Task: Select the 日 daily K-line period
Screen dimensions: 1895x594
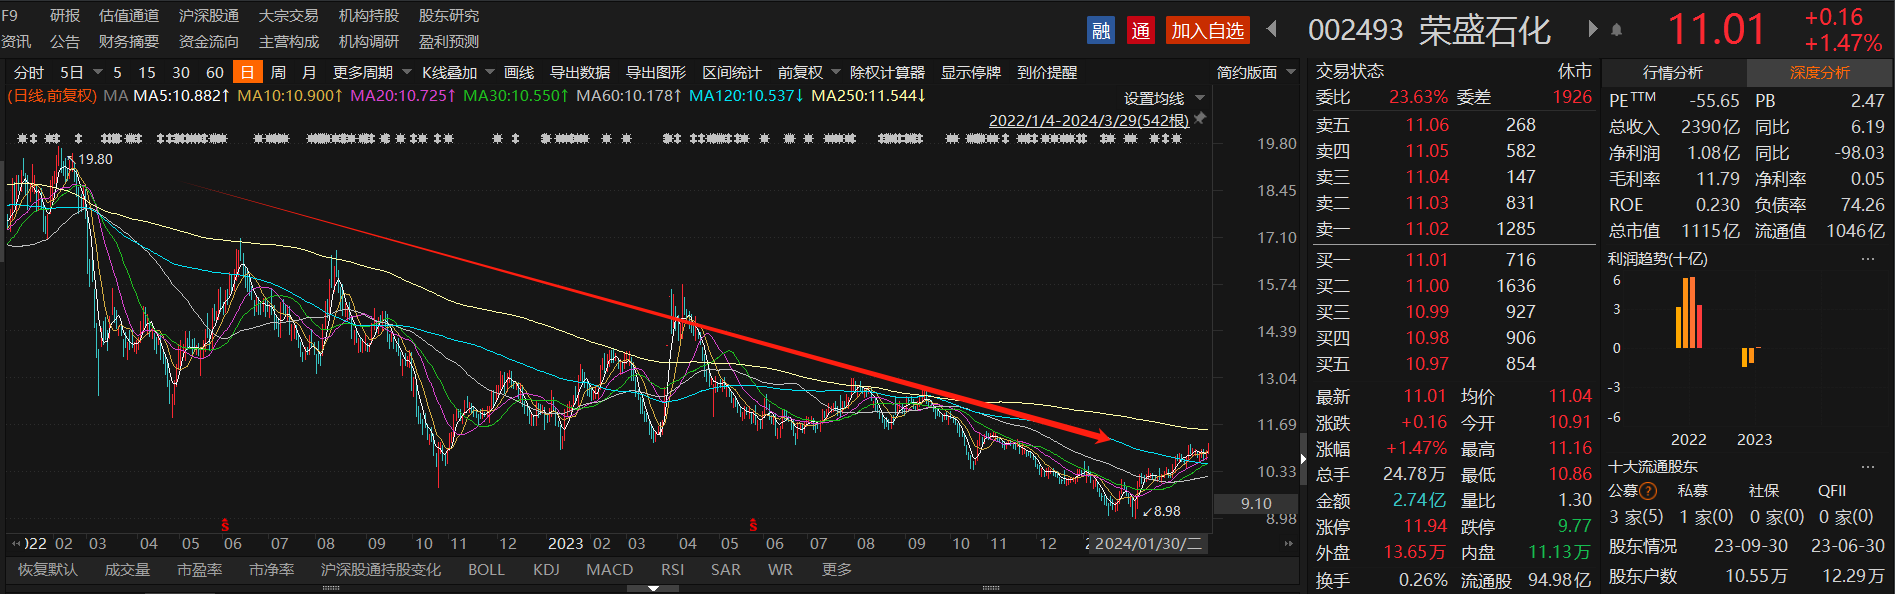Action: (247, 72)
